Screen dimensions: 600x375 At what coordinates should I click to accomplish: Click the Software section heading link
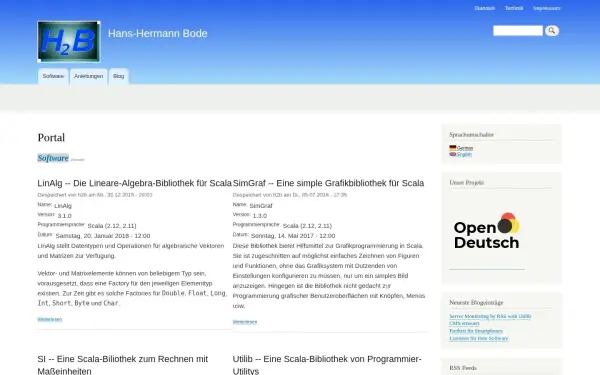[x=53, y=158]
